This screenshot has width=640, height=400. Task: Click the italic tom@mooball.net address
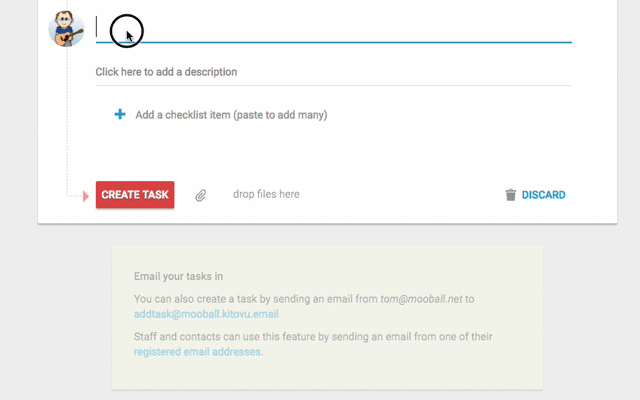click(421, 299)
